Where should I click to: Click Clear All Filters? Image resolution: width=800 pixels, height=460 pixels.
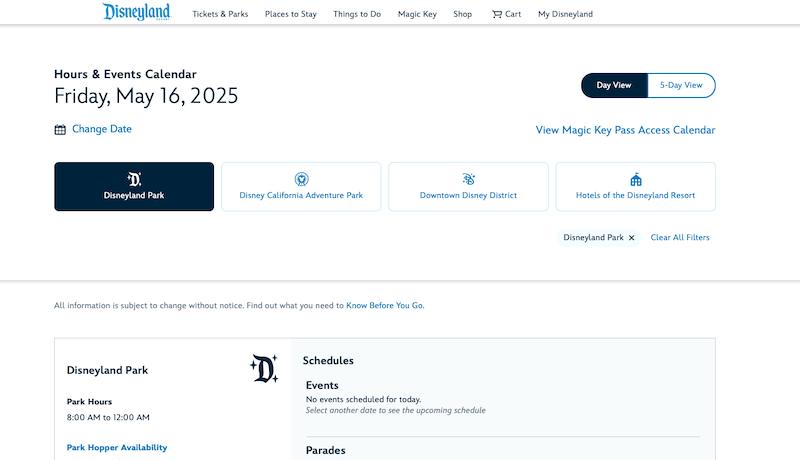click(680, 238)
